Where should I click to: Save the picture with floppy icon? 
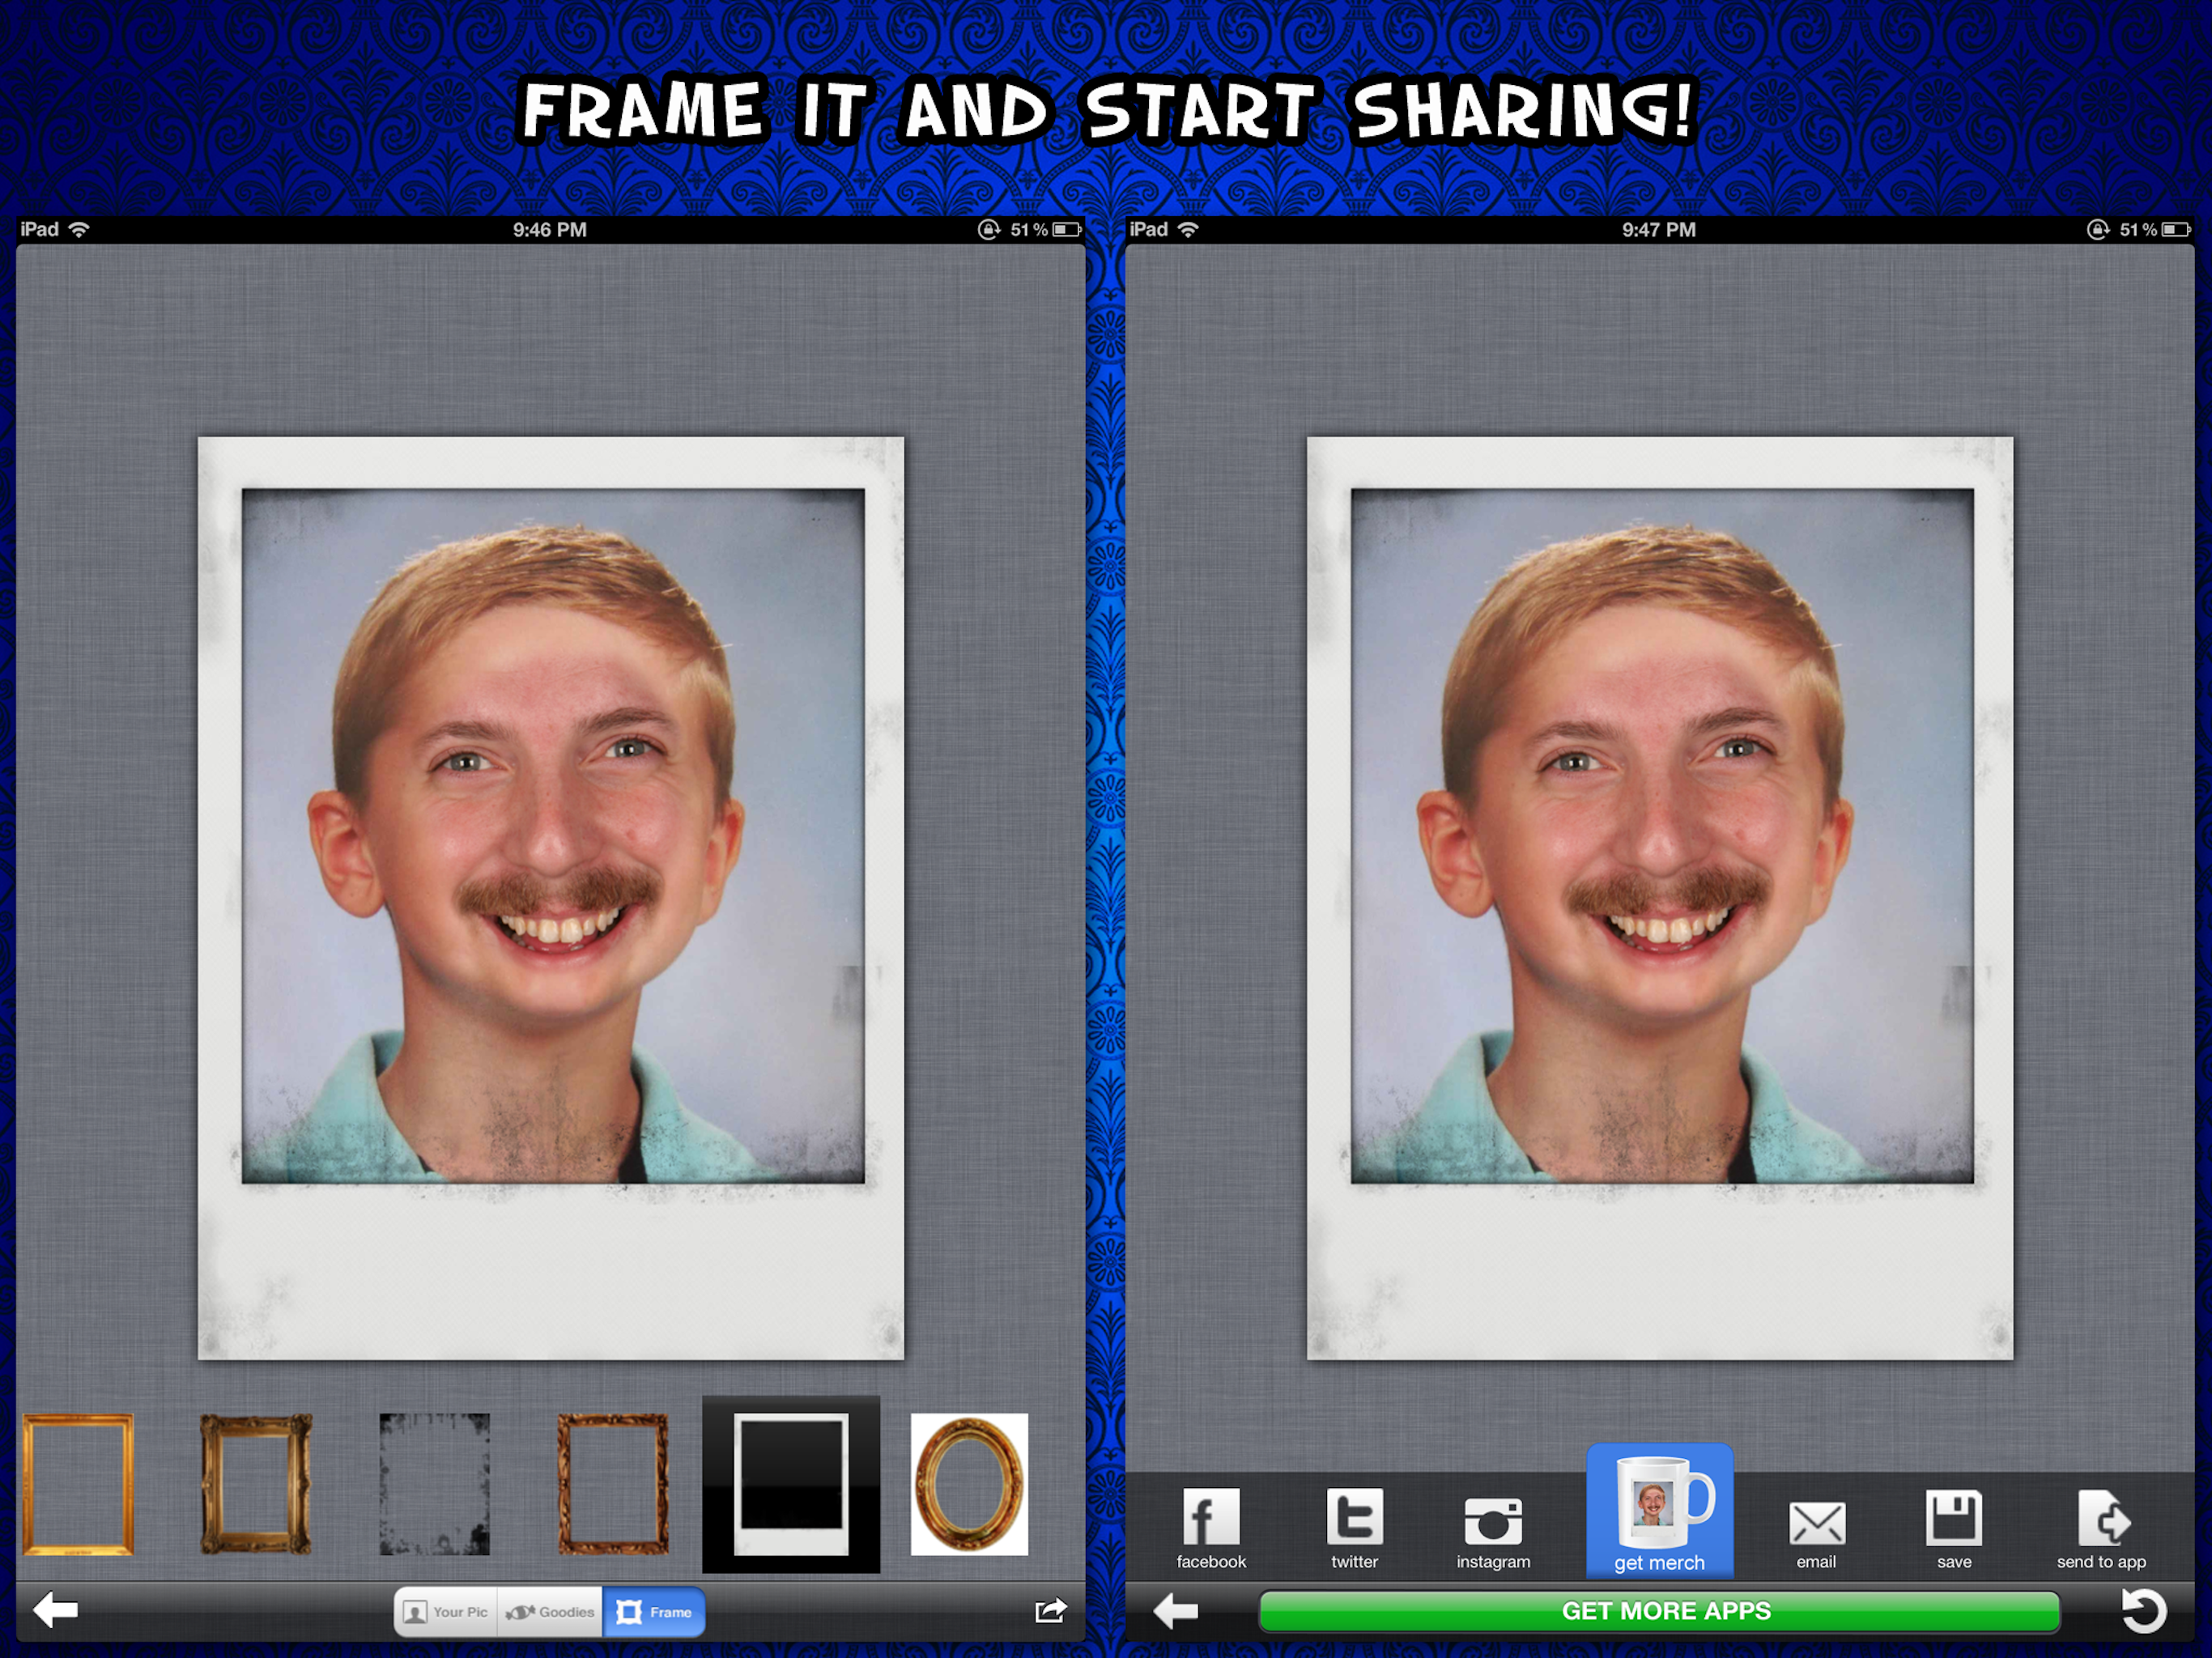[x=1954, y=1530]
